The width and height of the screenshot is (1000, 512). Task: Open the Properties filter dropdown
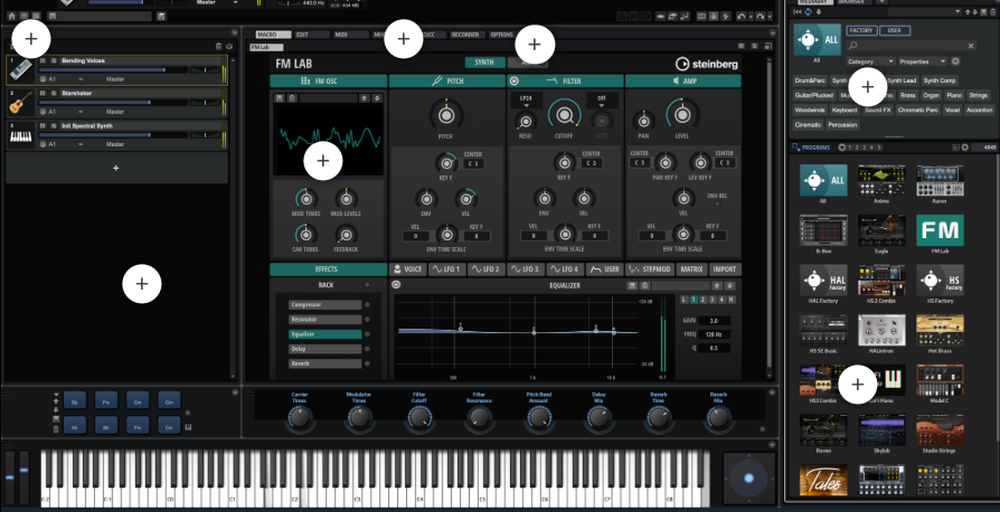pos(923,61)
